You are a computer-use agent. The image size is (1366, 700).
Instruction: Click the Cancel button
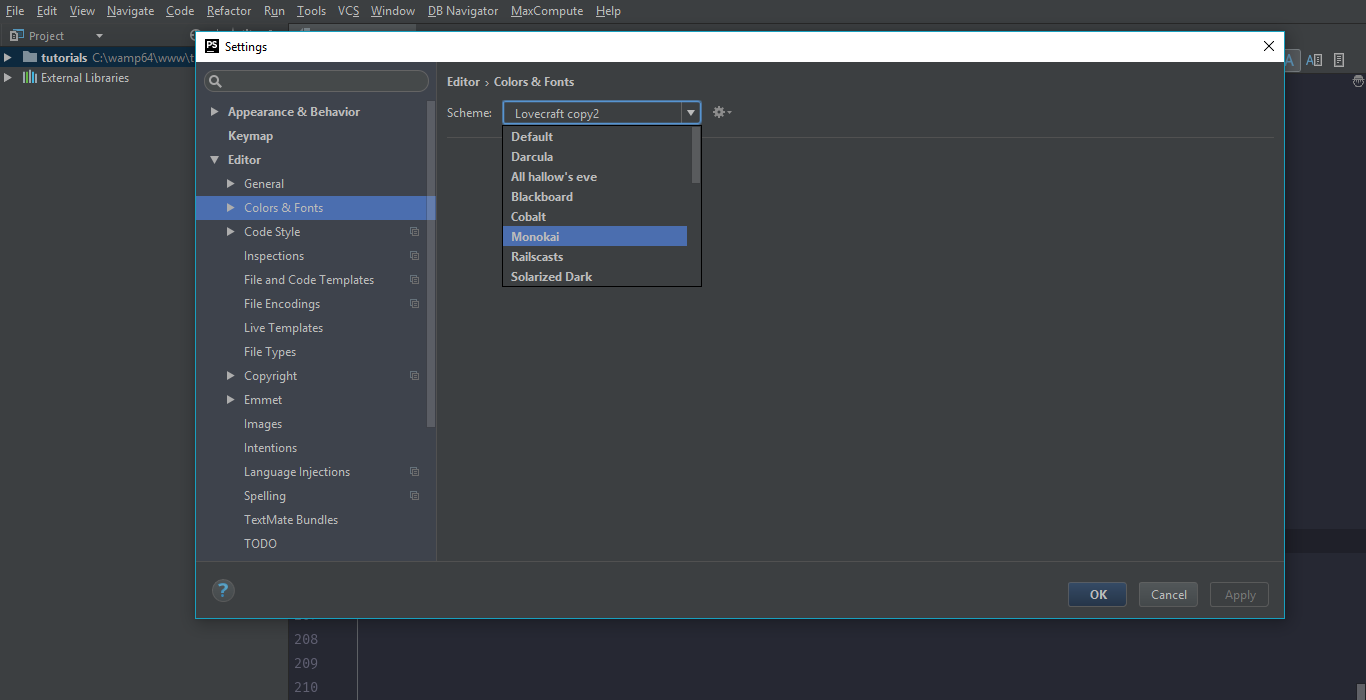(1168, 594)
